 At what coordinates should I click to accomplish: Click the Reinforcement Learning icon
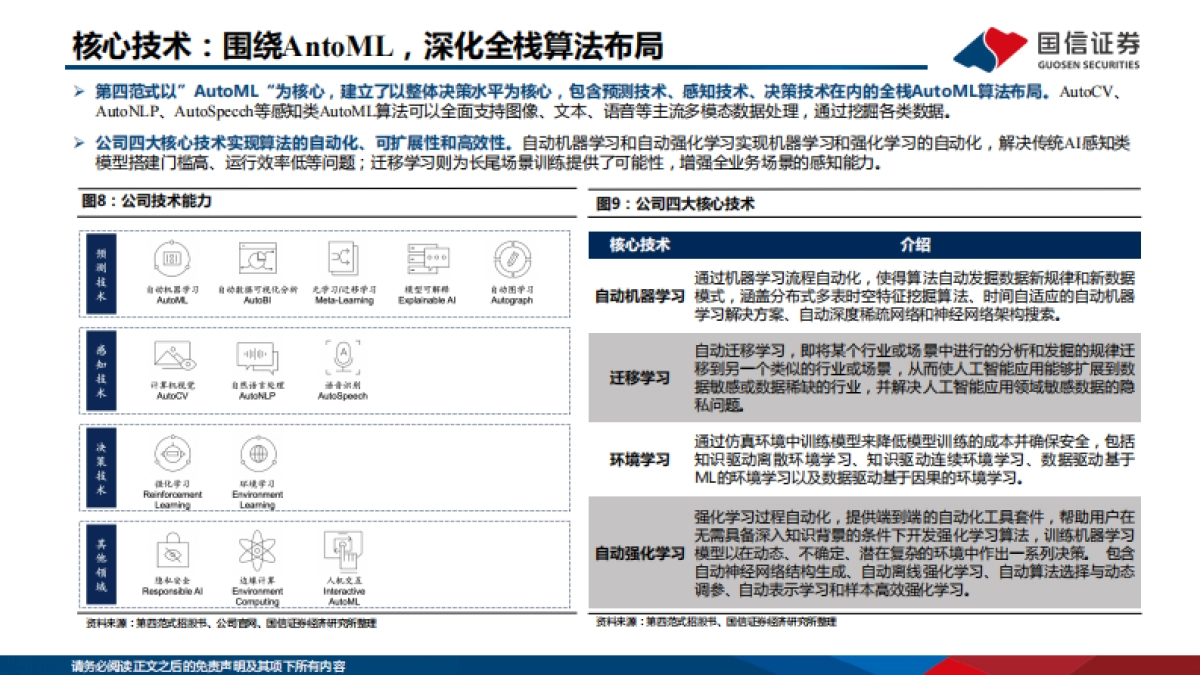[175, 455]
